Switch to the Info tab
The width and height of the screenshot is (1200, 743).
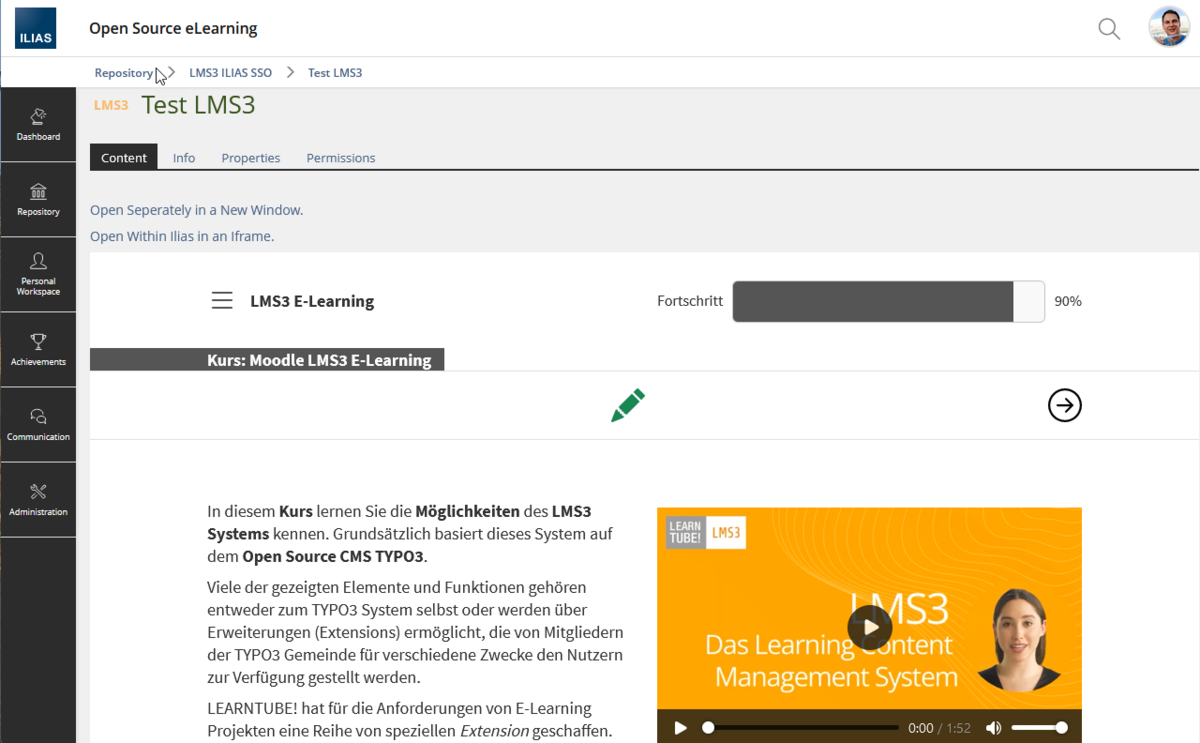pos(184,158)
